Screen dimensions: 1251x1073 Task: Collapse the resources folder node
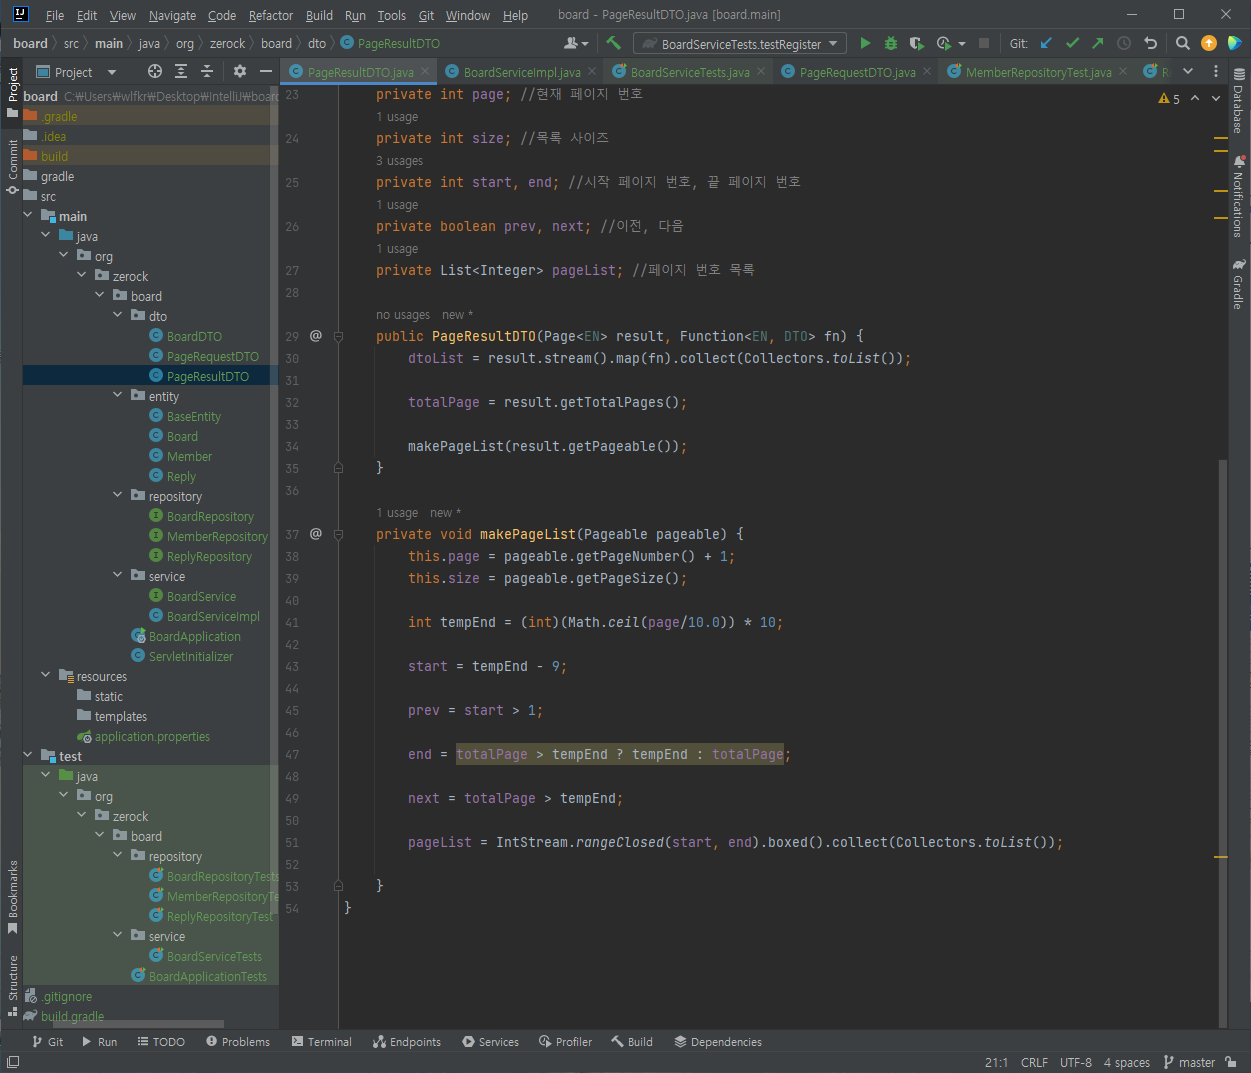[46, 676]
